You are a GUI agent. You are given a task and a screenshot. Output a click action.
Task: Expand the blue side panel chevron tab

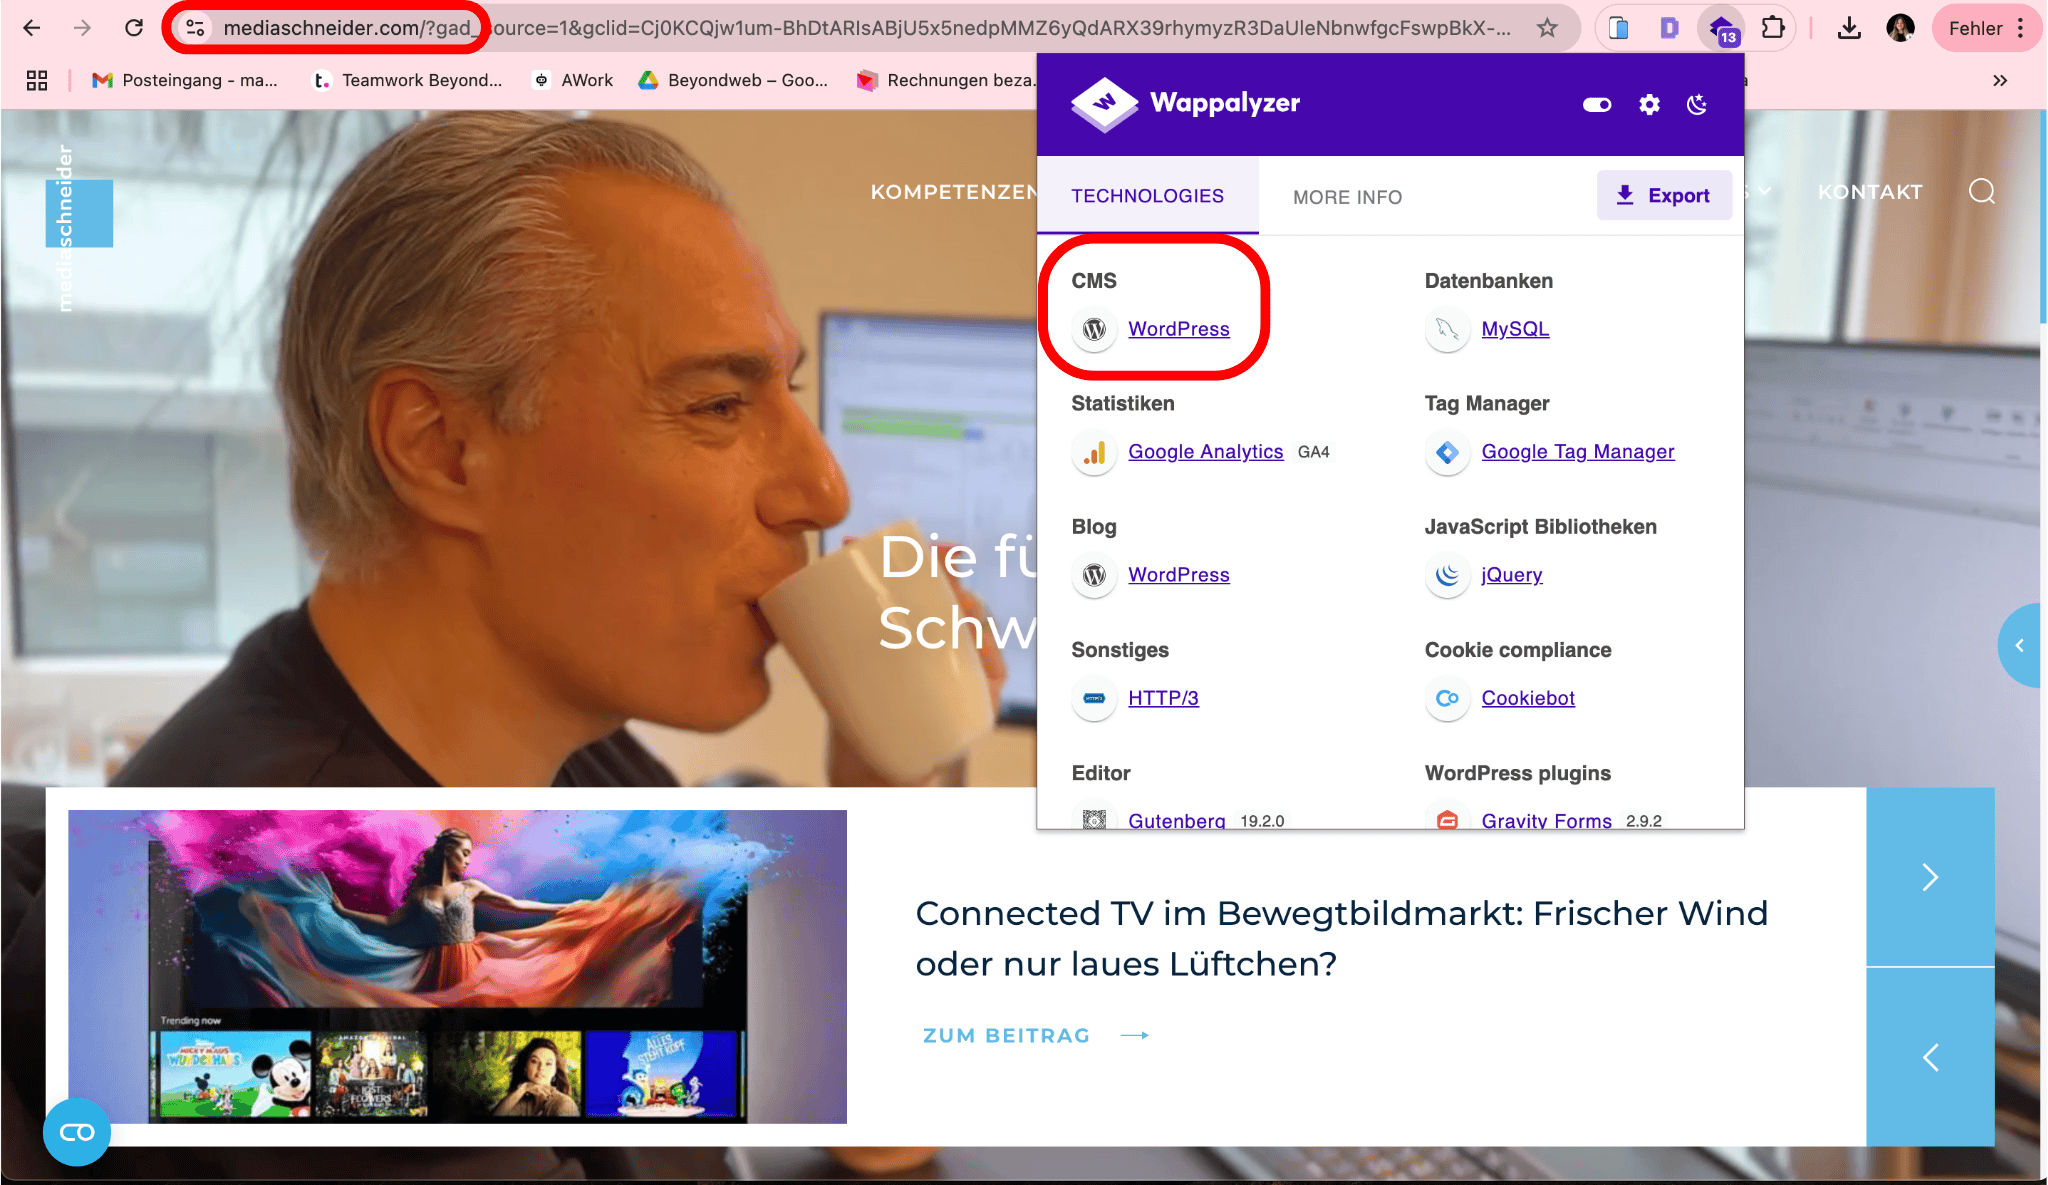click(x=2021, y=645)
